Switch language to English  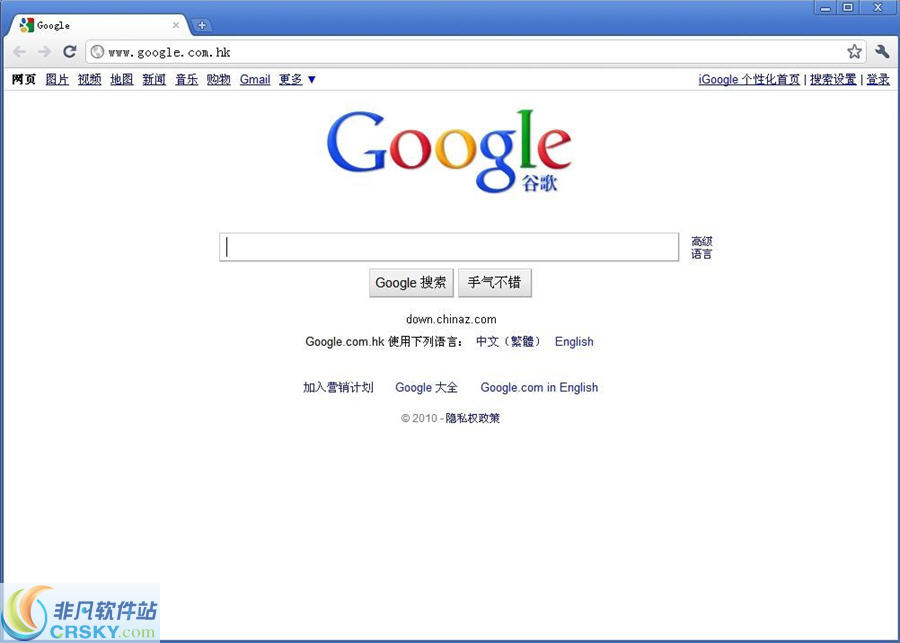[574, 341]
